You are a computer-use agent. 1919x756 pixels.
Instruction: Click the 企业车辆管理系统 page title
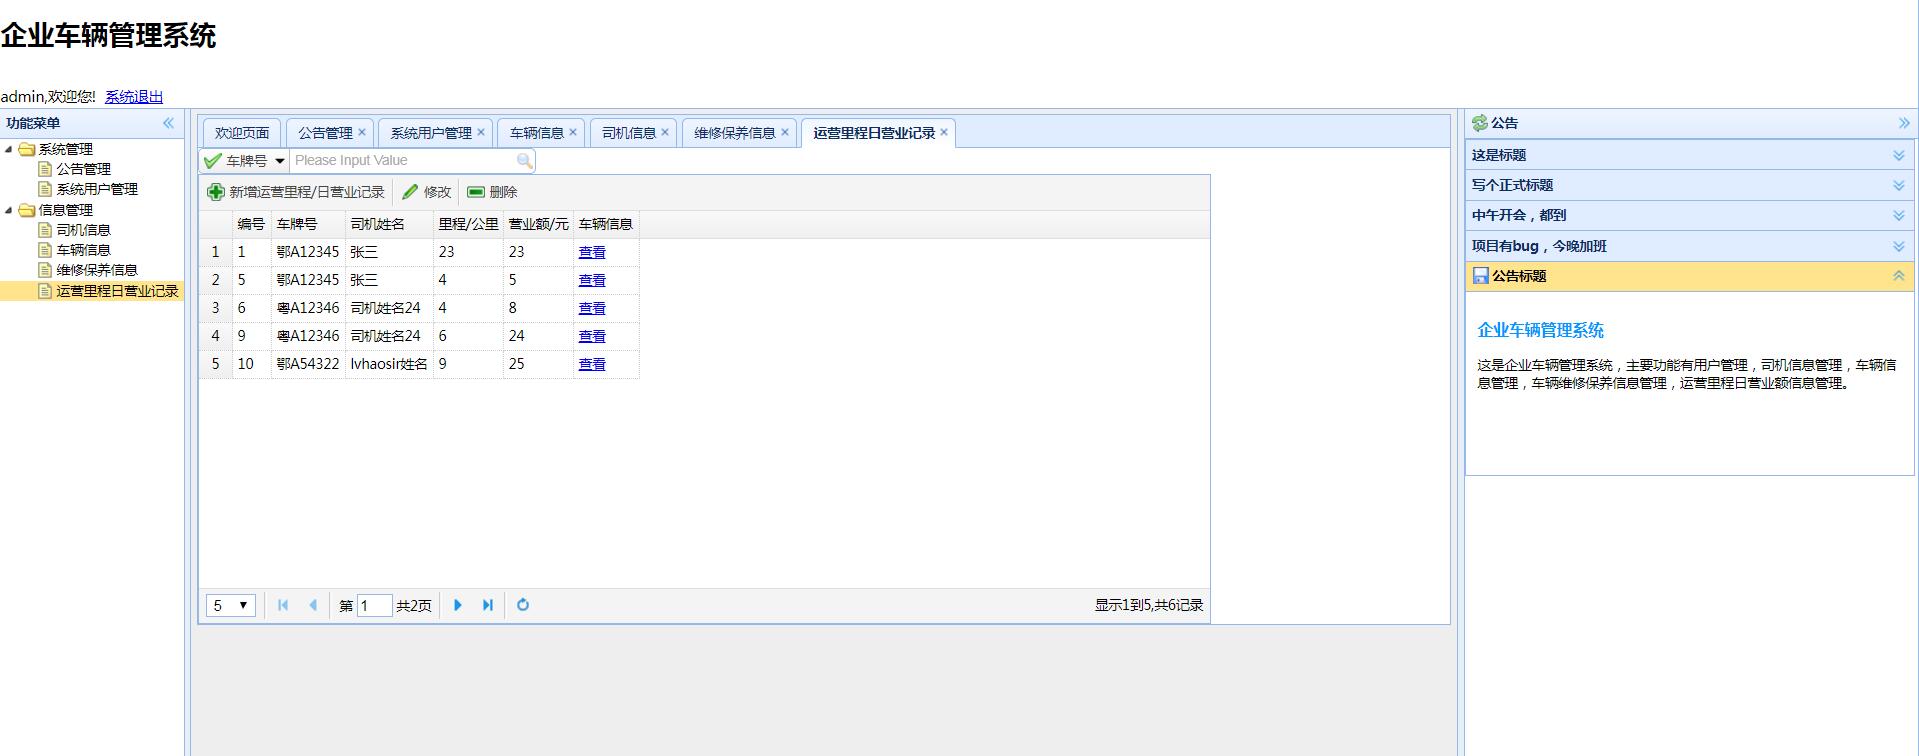coord(108,36)
